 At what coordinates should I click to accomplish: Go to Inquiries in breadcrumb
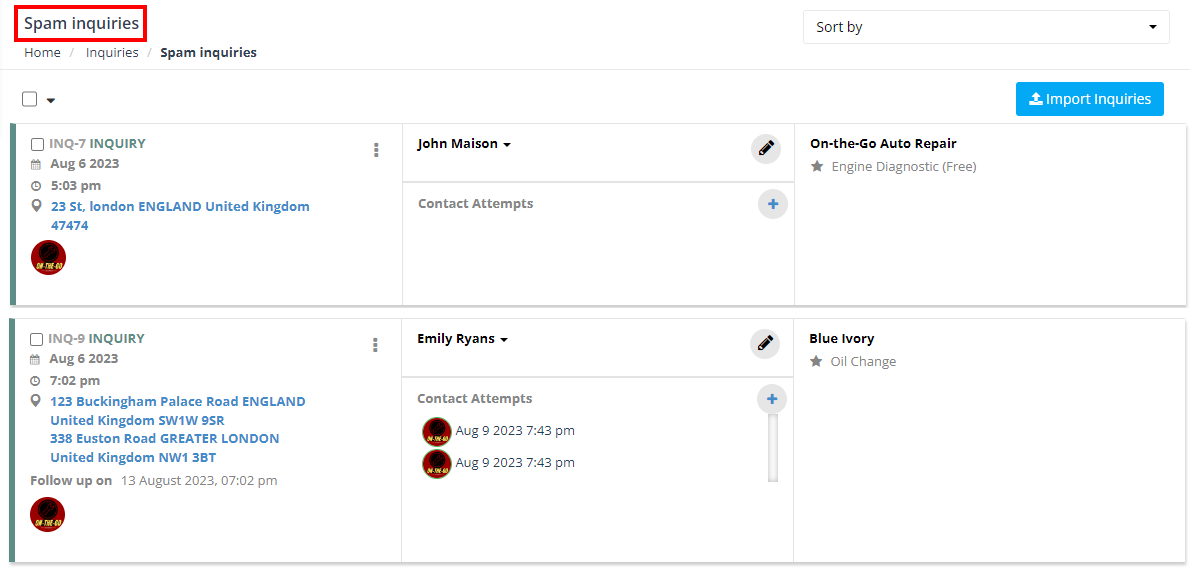pos(112,52)
